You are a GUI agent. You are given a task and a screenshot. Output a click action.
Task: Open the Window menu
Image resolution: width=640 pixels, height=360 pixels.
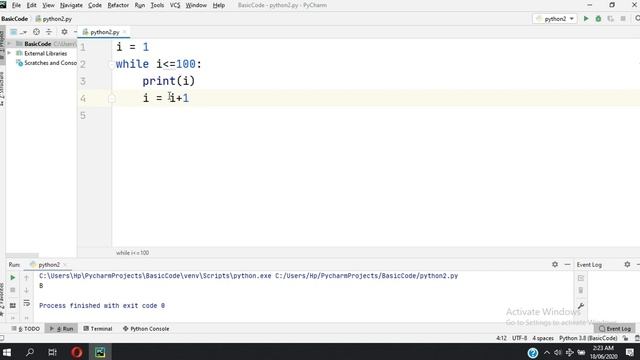pyautogui.click(x=196, y=5)
